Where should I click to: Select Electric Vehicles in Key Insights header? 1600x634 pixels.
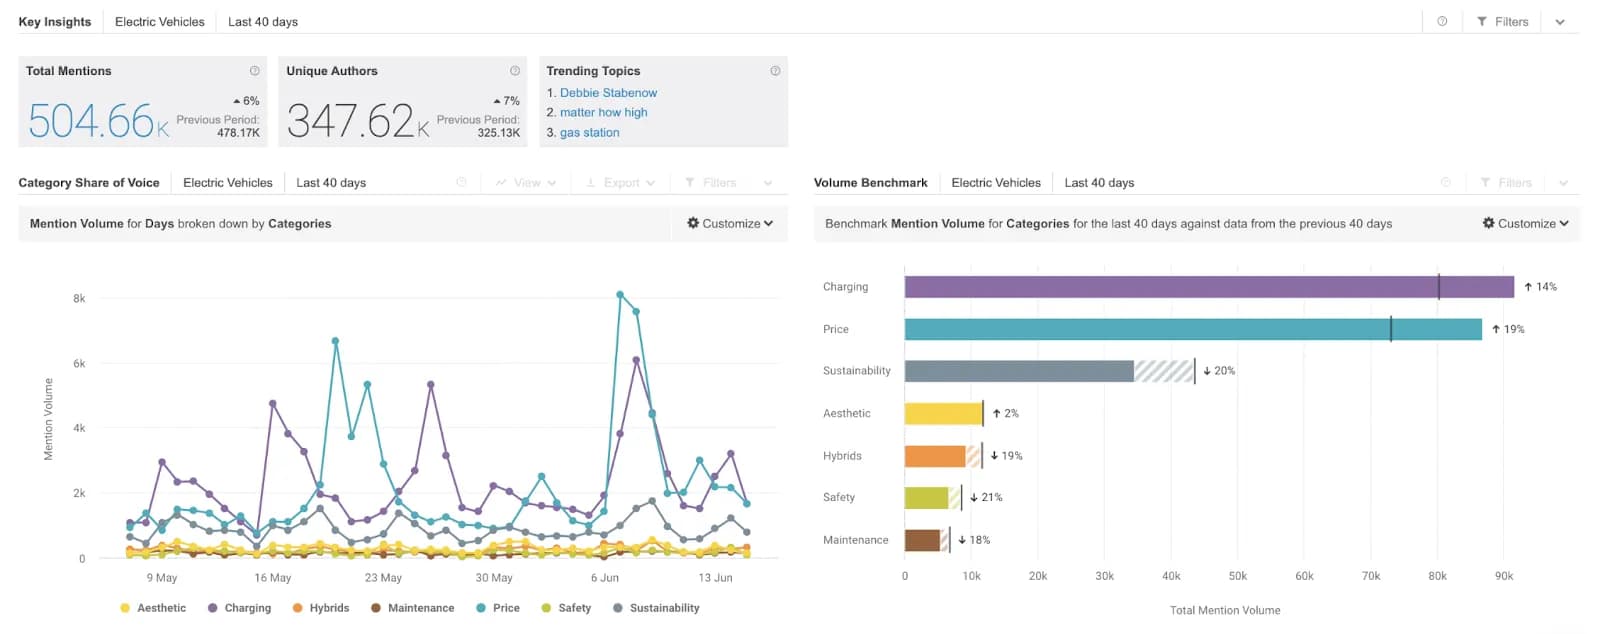coord(159,21)
